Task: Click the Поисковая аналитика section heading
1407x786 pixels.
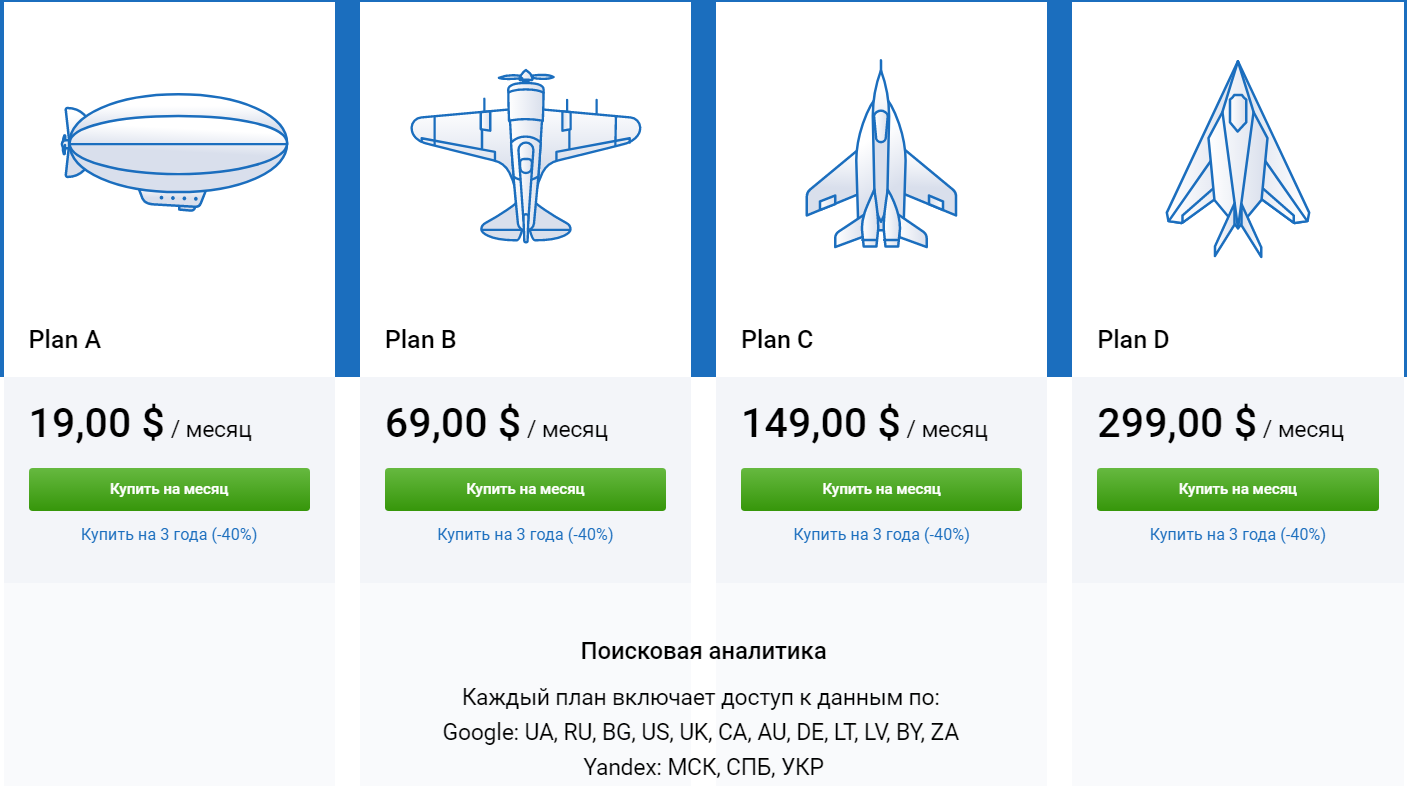Action: tap(704, 650)
